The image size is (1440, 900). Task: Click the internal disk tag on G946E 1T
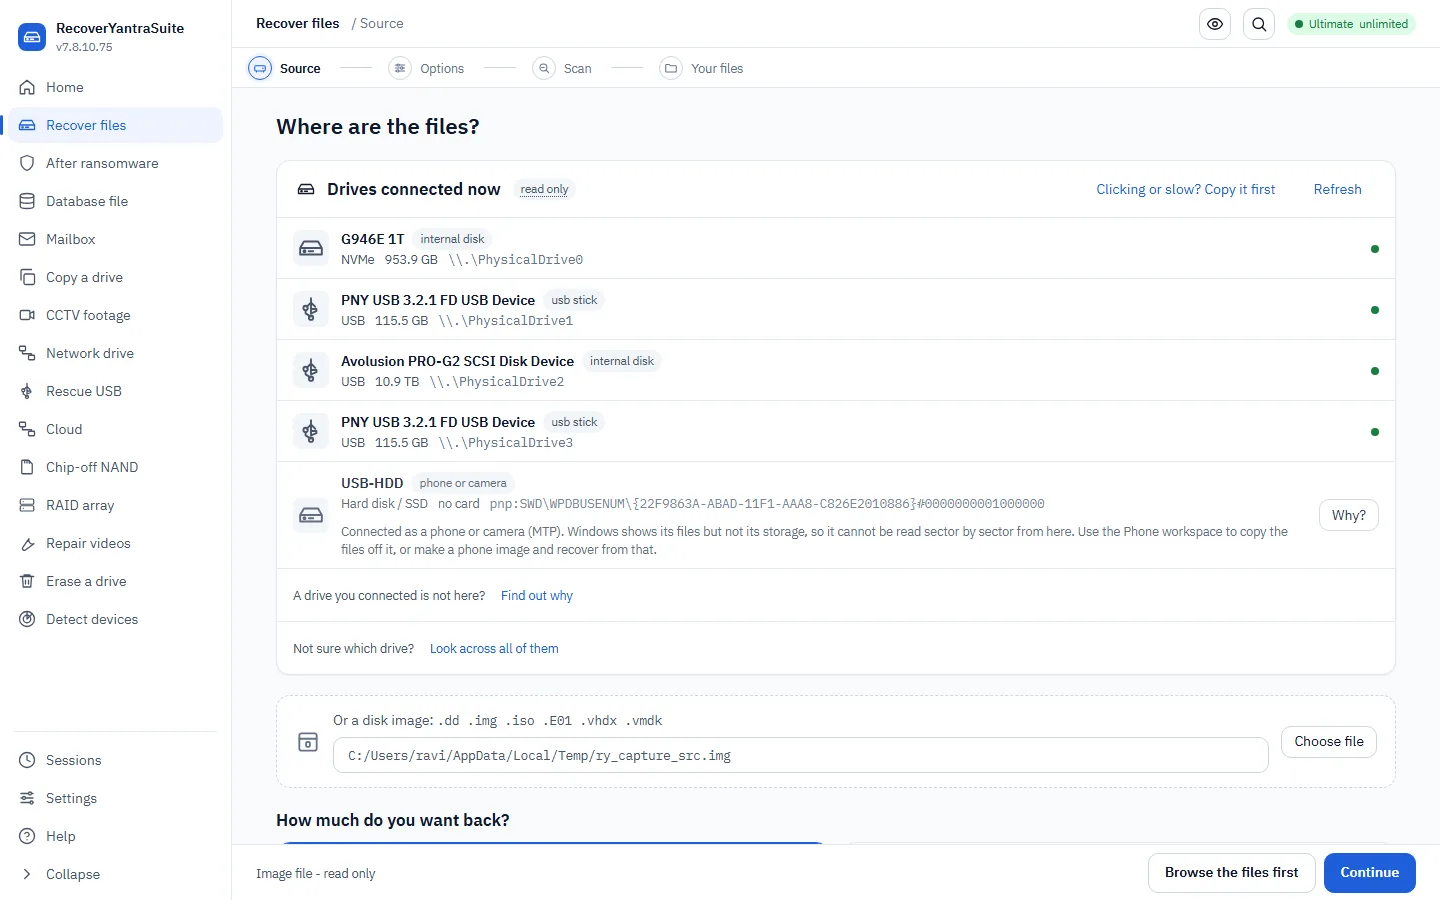coord(452,239)
